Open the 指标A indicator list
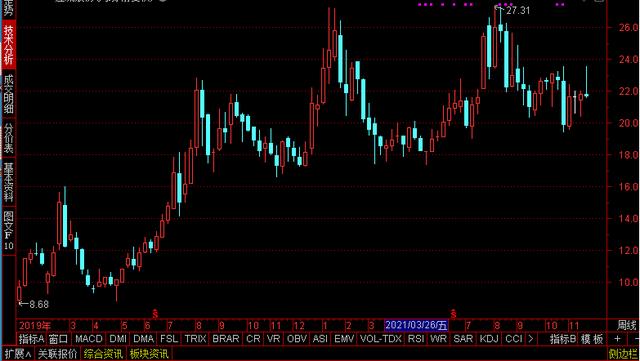640x361 pixels. (31, 339)
